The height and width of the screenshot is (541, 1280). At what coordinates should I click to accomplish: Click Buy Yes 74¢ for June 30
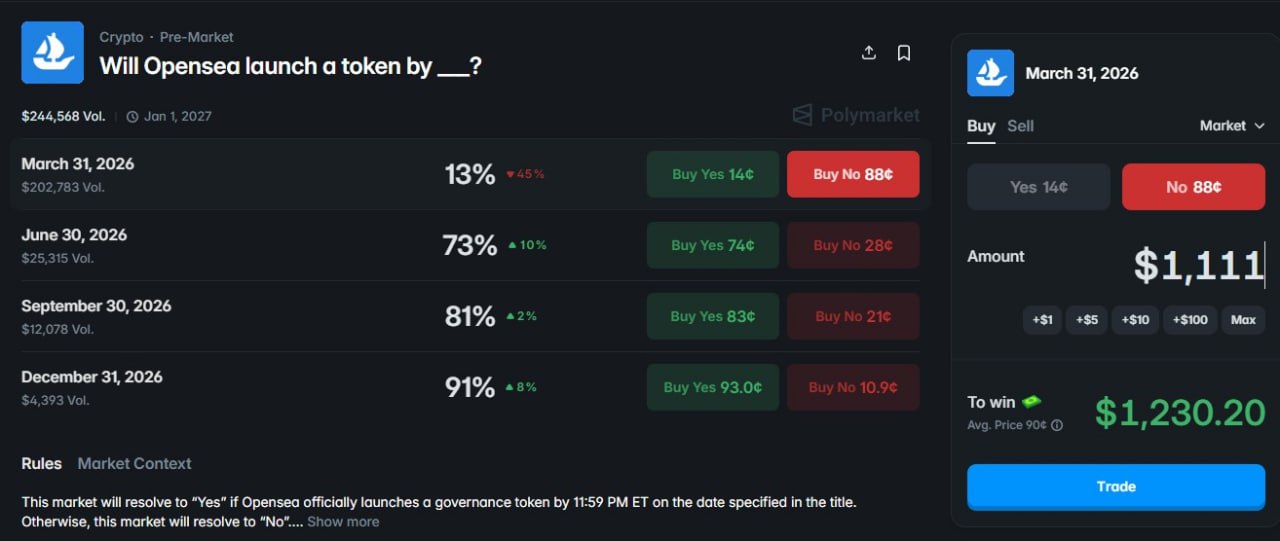(713, 245)
